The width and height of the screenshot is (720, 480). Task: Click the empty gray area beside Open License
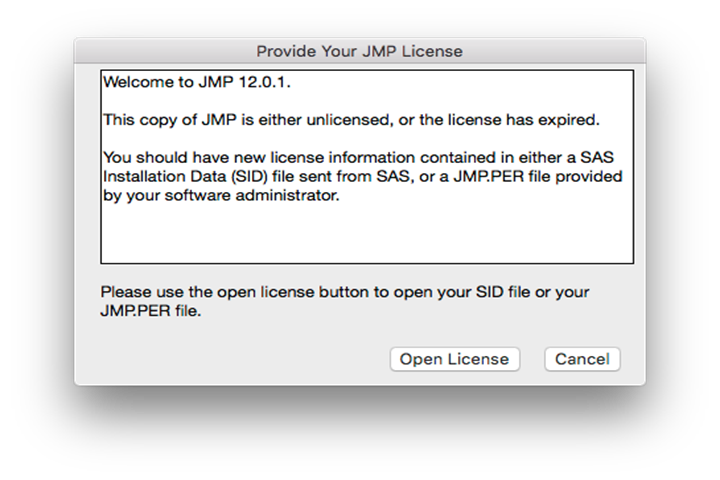click(243, 359)
